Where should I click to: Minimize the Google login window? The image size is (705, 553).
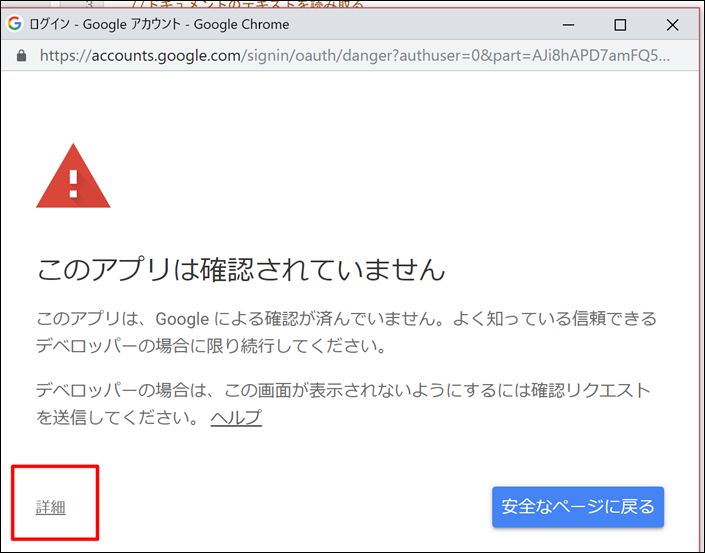(568, 25)
